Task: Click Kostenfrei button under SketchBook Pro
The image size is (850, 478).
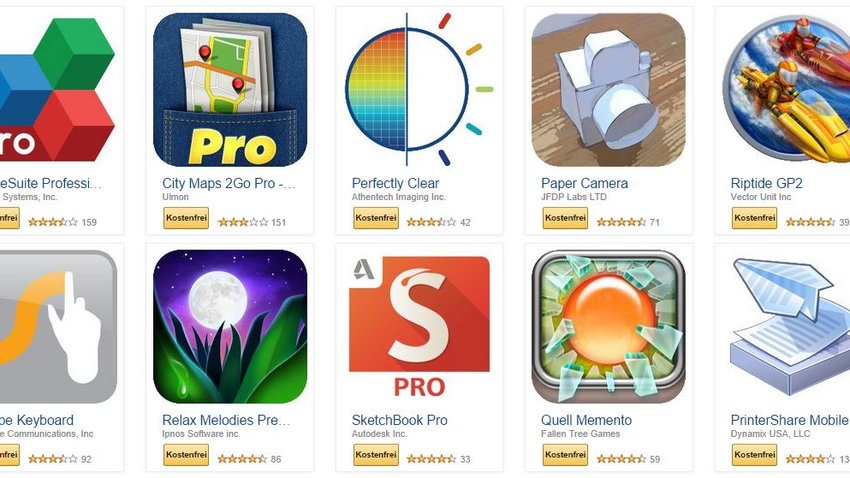Action: [376, 455]
